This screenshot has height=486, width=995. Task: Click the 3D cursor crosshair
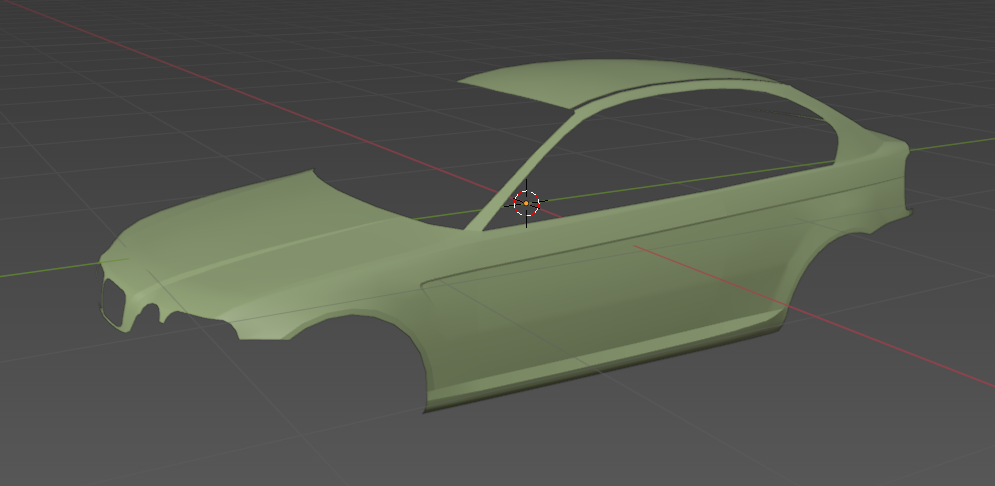[x=526, y=204]
